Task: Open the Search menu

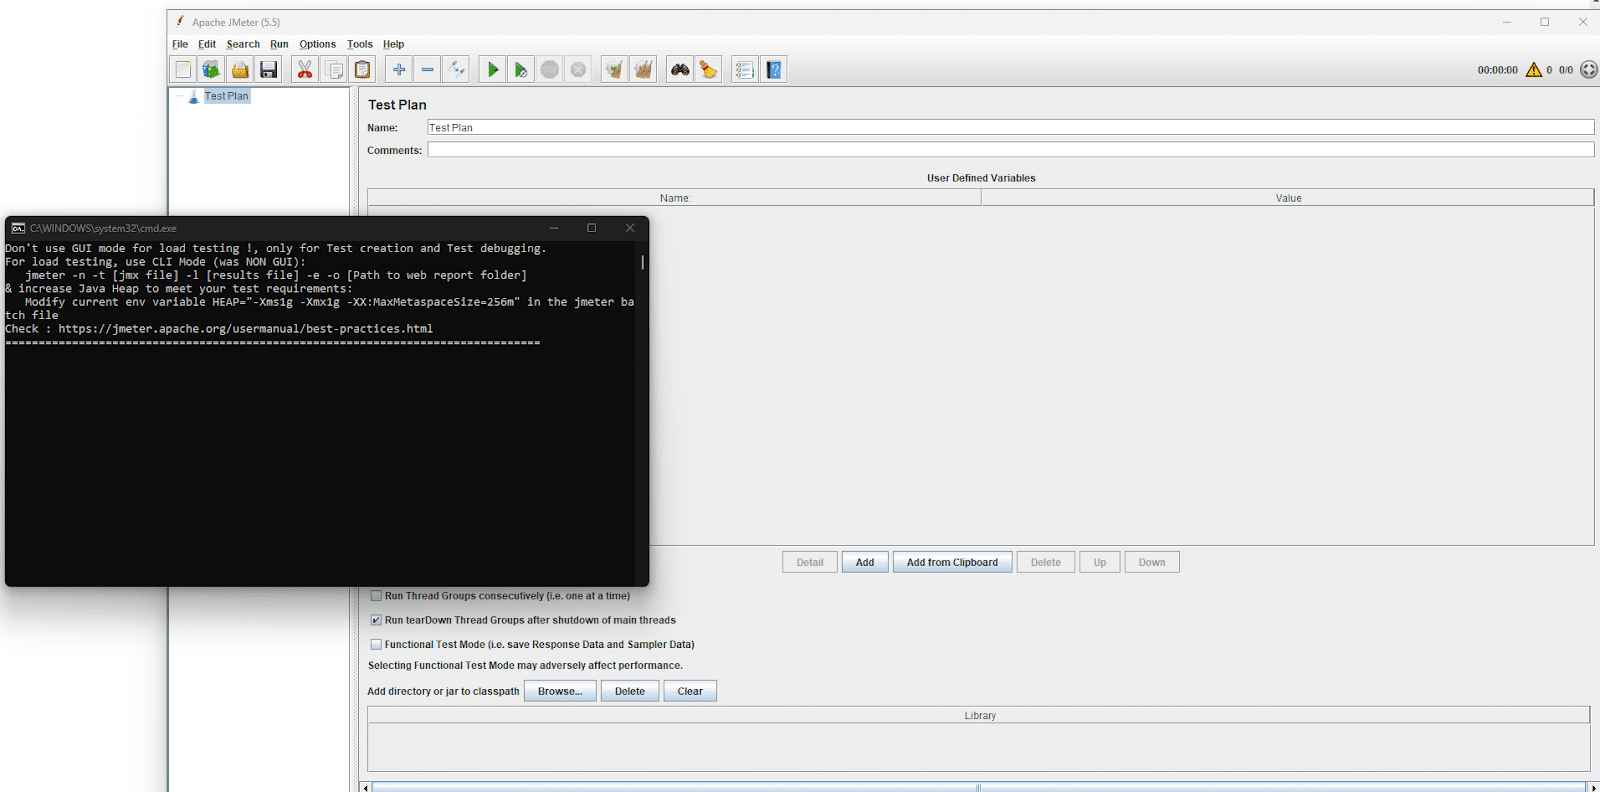Action: point(243,44)
